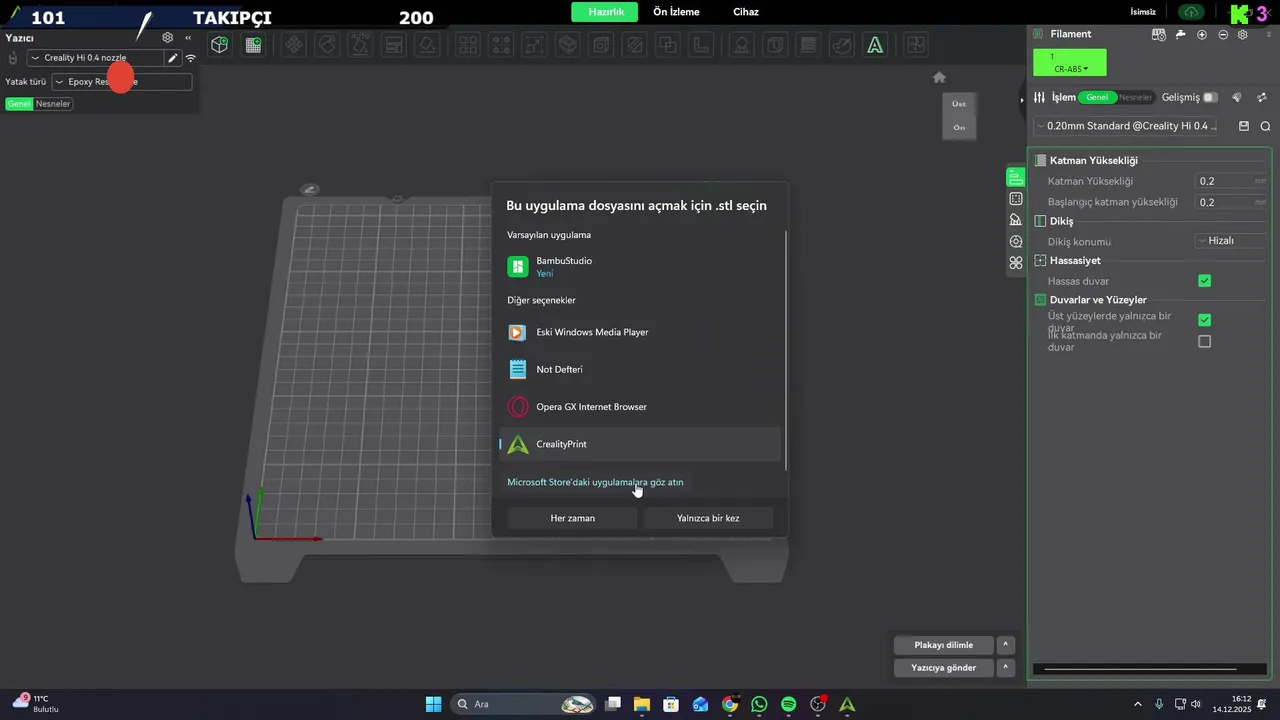This screenshot has width=1280, height=720.
Task: Open Spotify from the taskbar
Action: coord(788,704)
